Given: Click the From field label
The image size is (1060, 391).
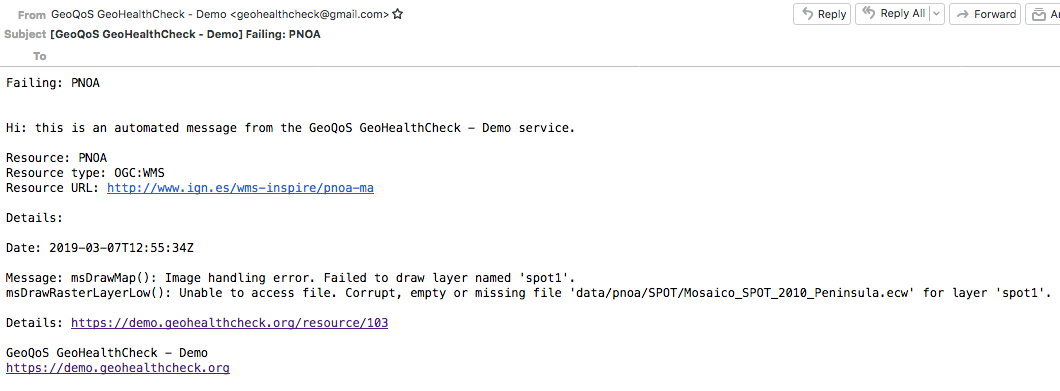Looking at the screenshot, I should pyautogui.click(x=32, y=14).
